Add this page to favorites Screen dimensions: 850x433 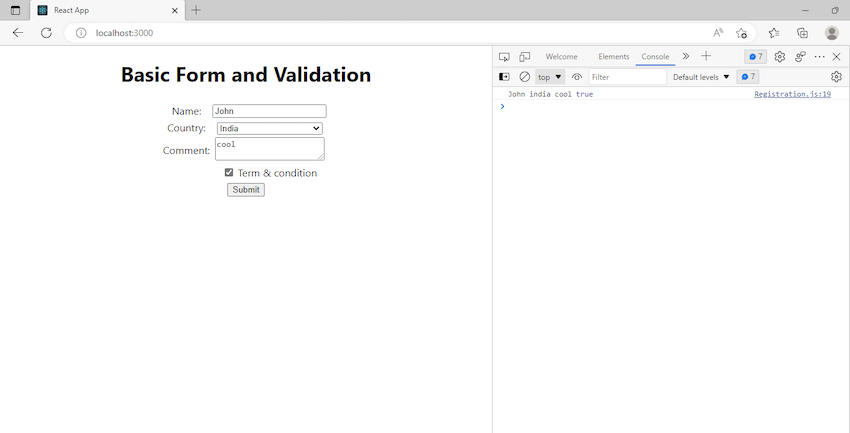742,33
